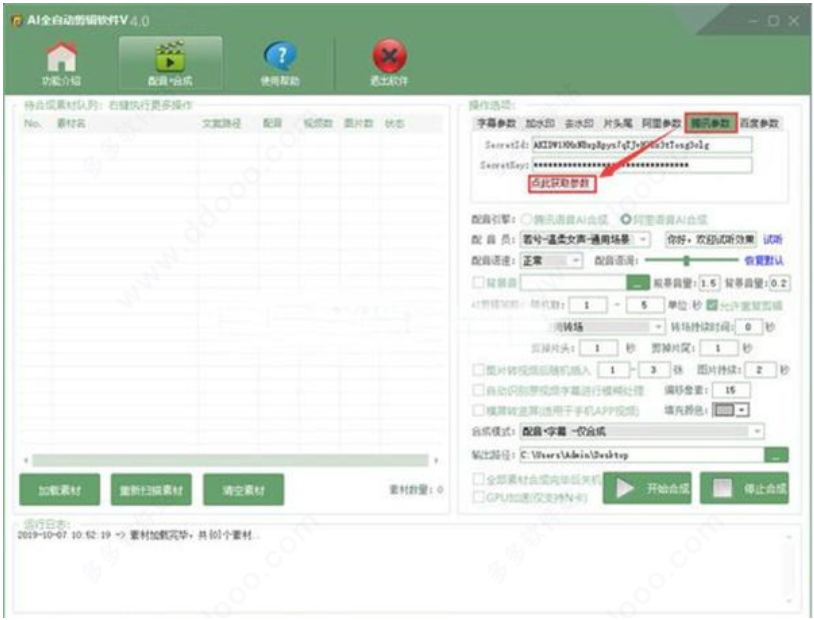The width and height of the screenshot is (814, 620).
Task: Open the 转场 transition dropdown
Action: pyautogui.click(x=607, y=327)
